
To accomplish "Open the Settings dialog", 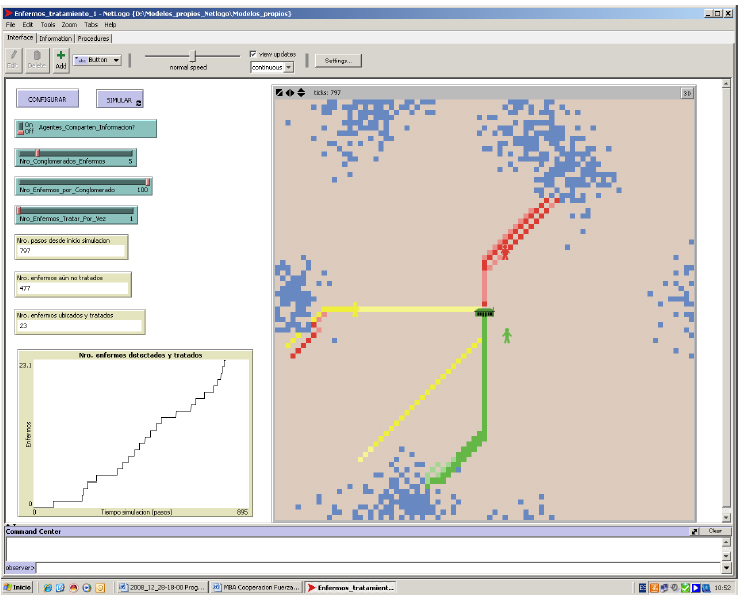I will pyautogui.click(x=337, y=60).
